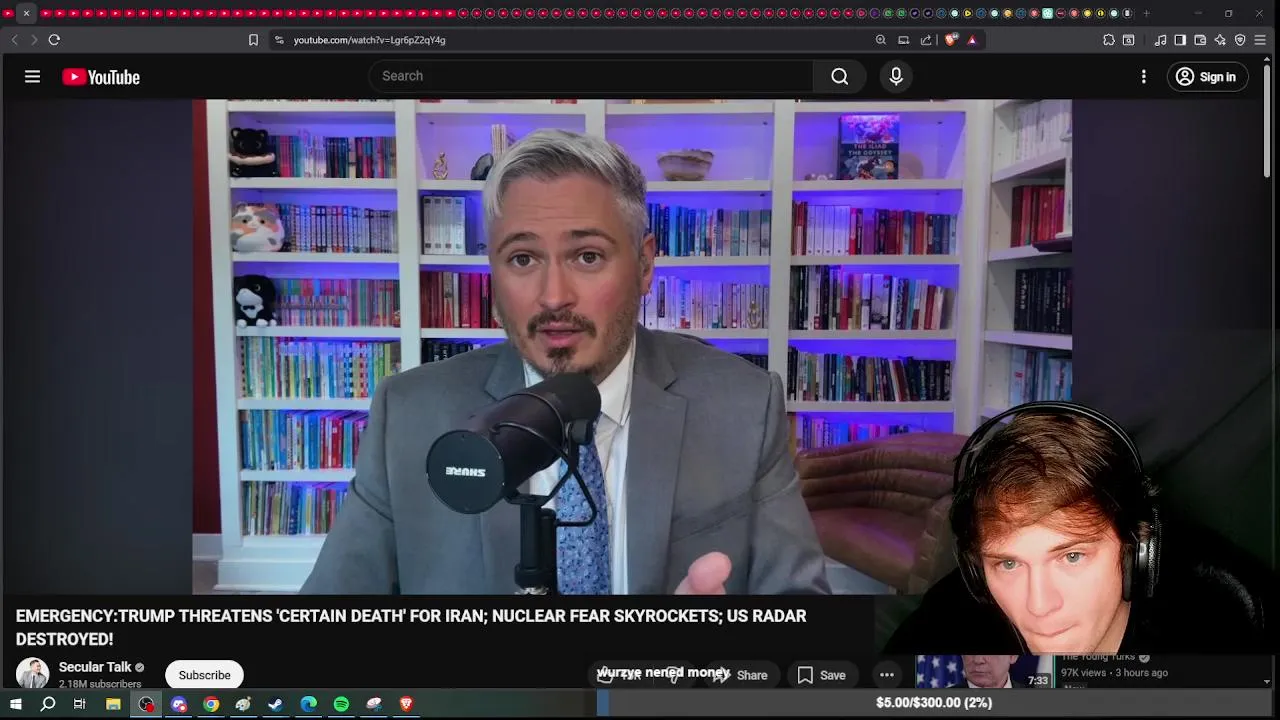1280x720 pixels.
Task: Reload the page in the browser
Action: tap(54, 40)
